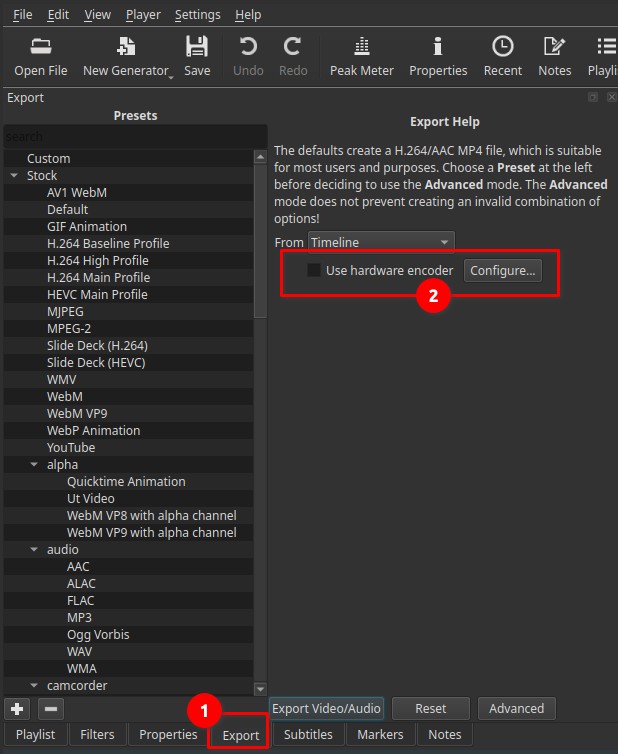
Task: Click the Save disk icon
Action: point(197,46)
